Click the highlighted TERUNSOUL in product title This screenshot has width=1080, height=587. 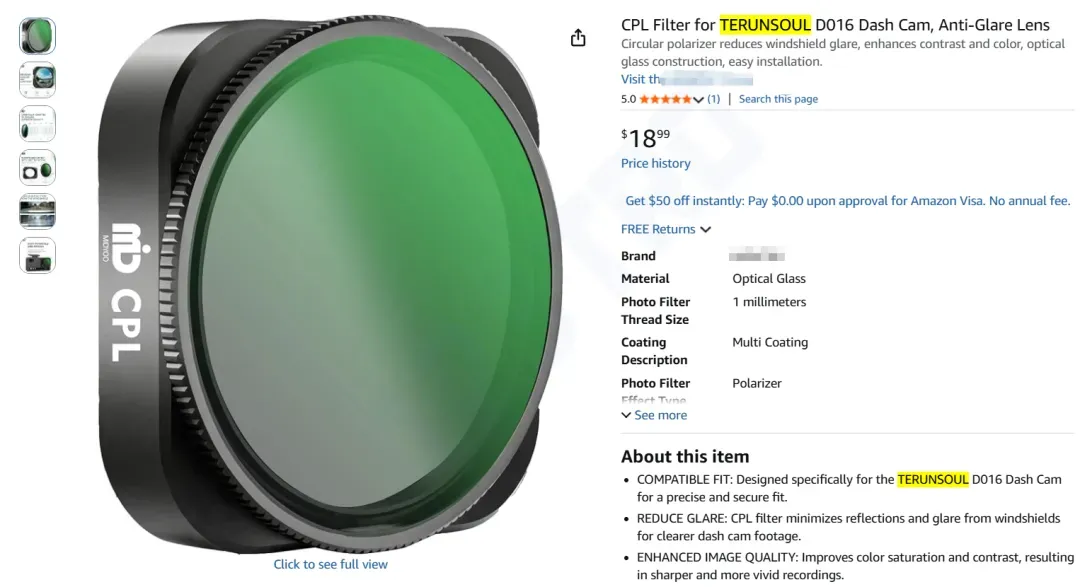tap(765, 25)
